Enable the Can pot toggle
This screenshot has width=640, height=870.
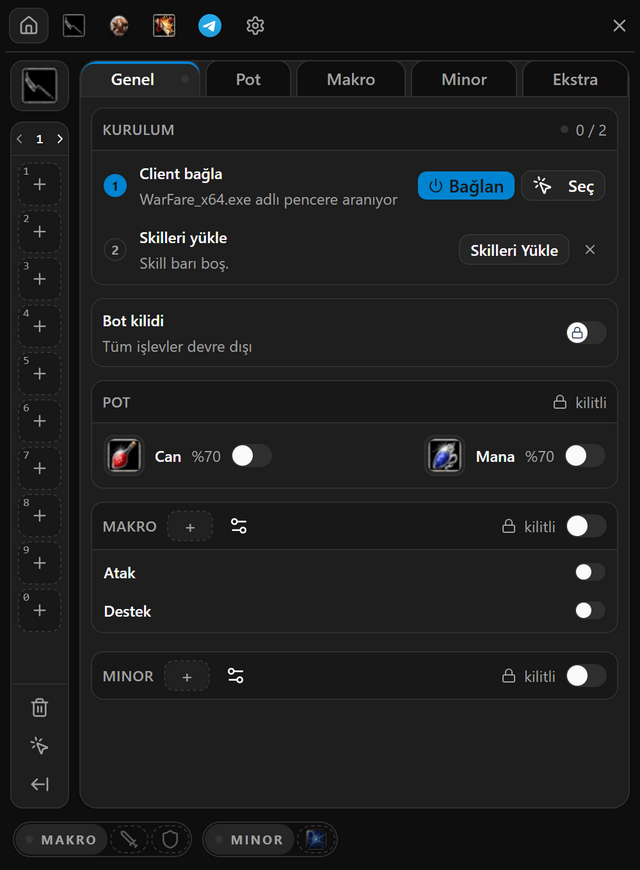point(251,456)
